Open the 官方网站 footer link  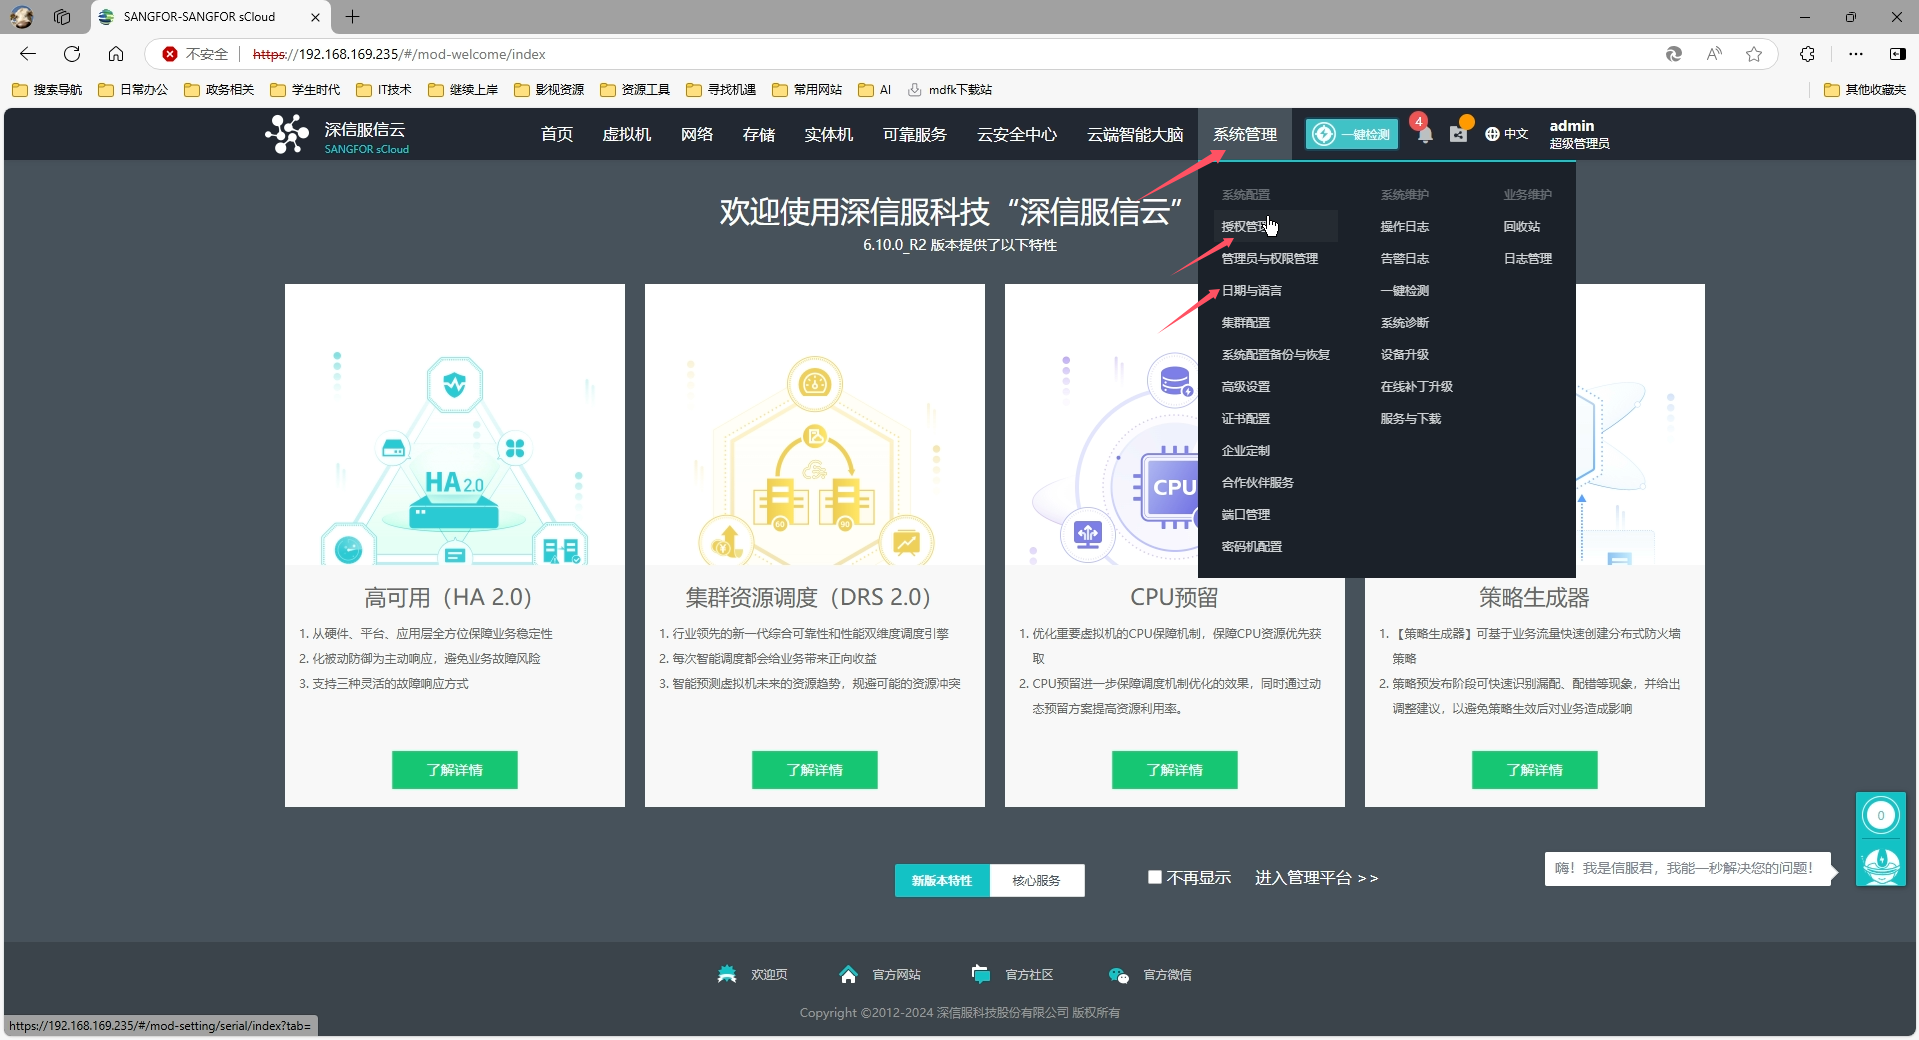coord(879,974)
